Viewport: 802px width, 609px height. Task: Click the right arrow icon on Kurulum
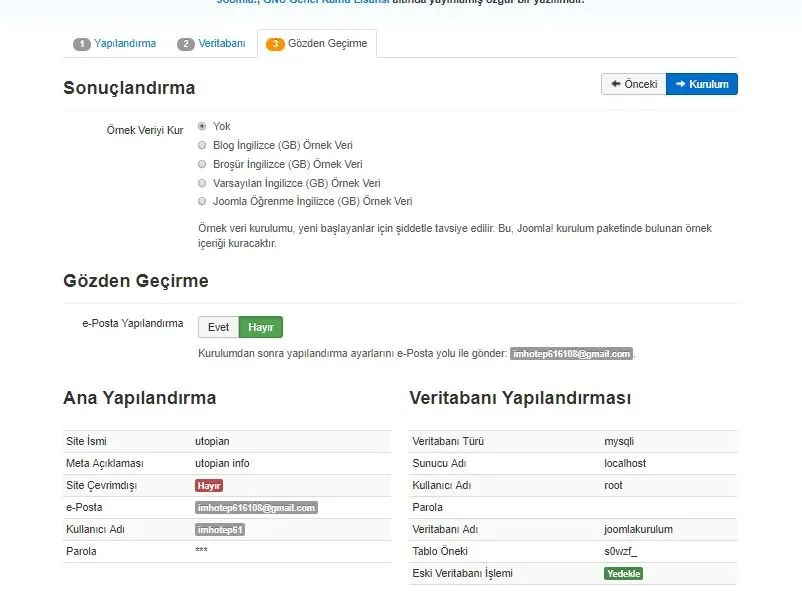pos(680,84)
